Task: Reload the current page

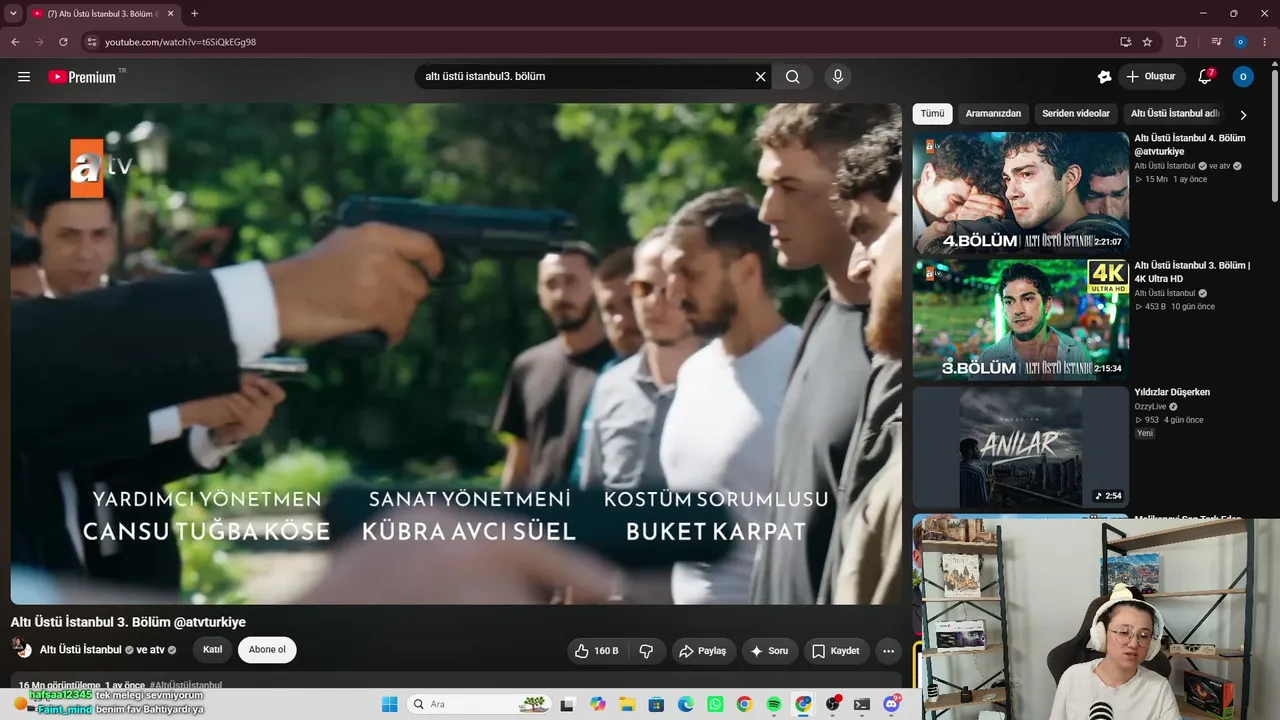Action: 63,42
